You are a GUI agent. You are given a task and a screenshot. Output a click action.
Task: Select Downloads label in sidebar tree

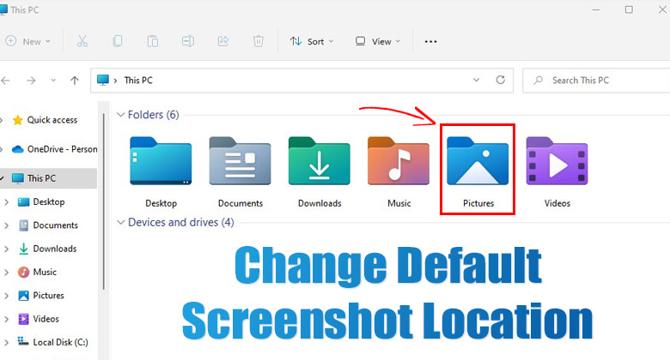click(55, 249)
